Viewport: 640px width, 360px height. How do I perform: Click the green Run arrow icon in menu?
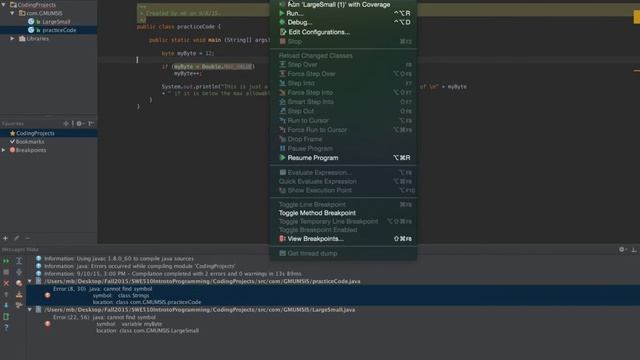pyautogui.click(x=282, y=13)
